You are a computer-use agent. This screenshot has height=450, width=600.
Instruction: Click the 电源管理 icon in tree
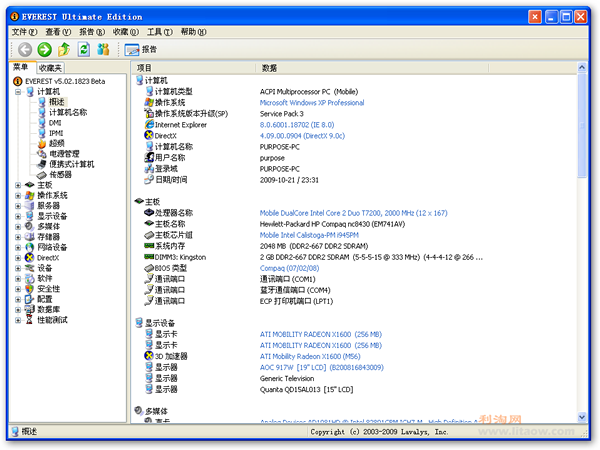point(42,154)
